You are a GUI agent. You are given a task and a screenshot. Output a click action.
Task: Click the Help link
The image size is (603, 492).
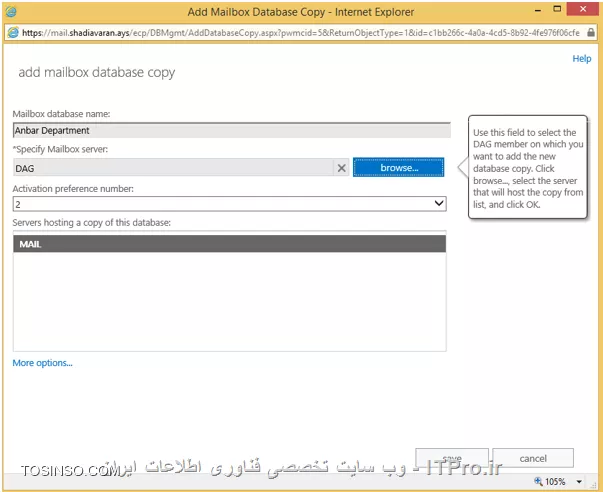click(581, 59)
